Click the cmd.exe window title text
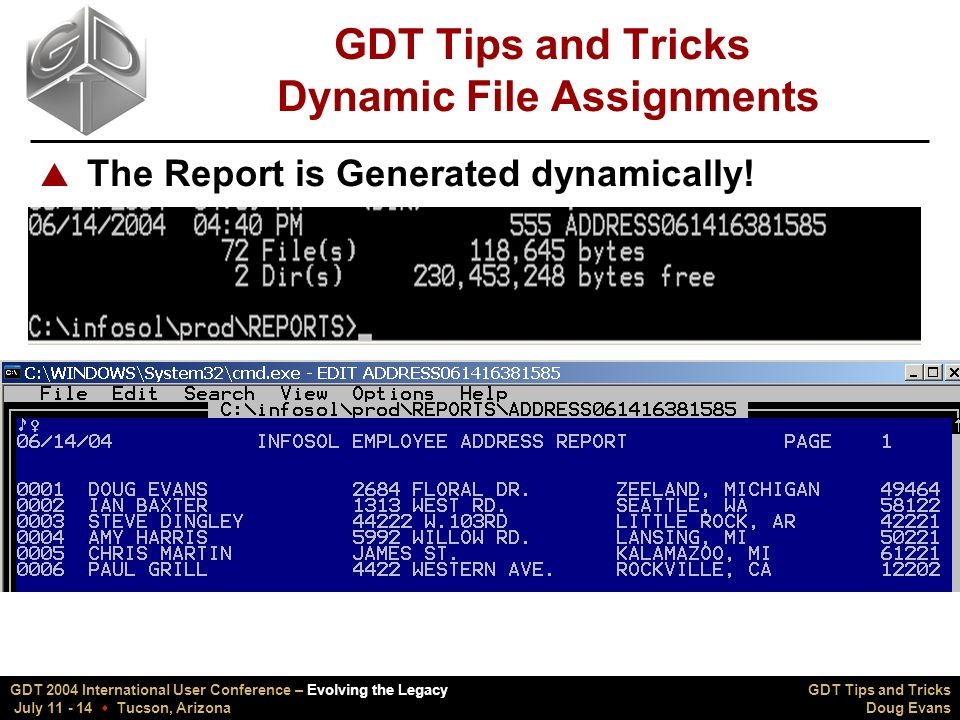This screenshot has width=960, height=720. click(292, 373)
